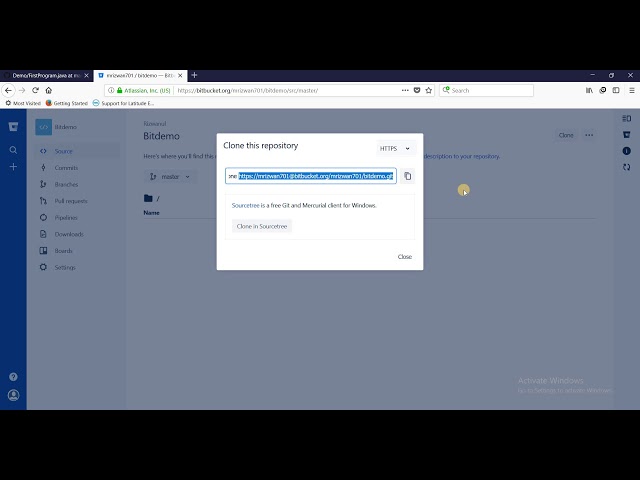Screen dimensions: 640x480
Task: Click the address bar URL
Action: point(247,91)
